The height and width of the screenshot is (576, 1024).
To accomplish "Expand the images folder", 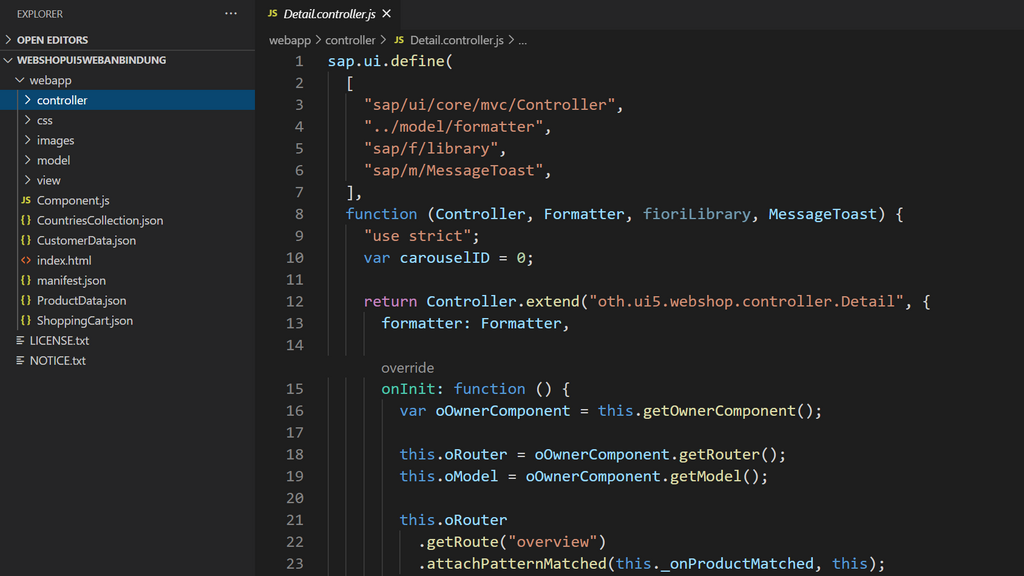I will (55, 140).
